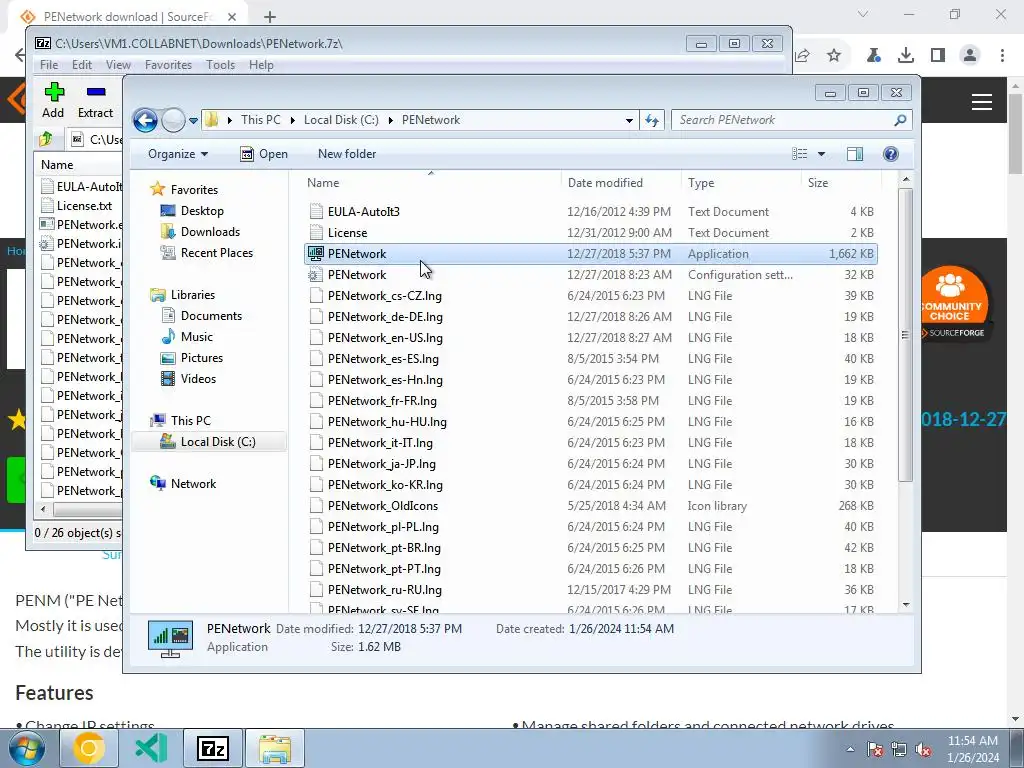
Task: Select PENetwork_en-US.lng file
Action: pos(590,338)
